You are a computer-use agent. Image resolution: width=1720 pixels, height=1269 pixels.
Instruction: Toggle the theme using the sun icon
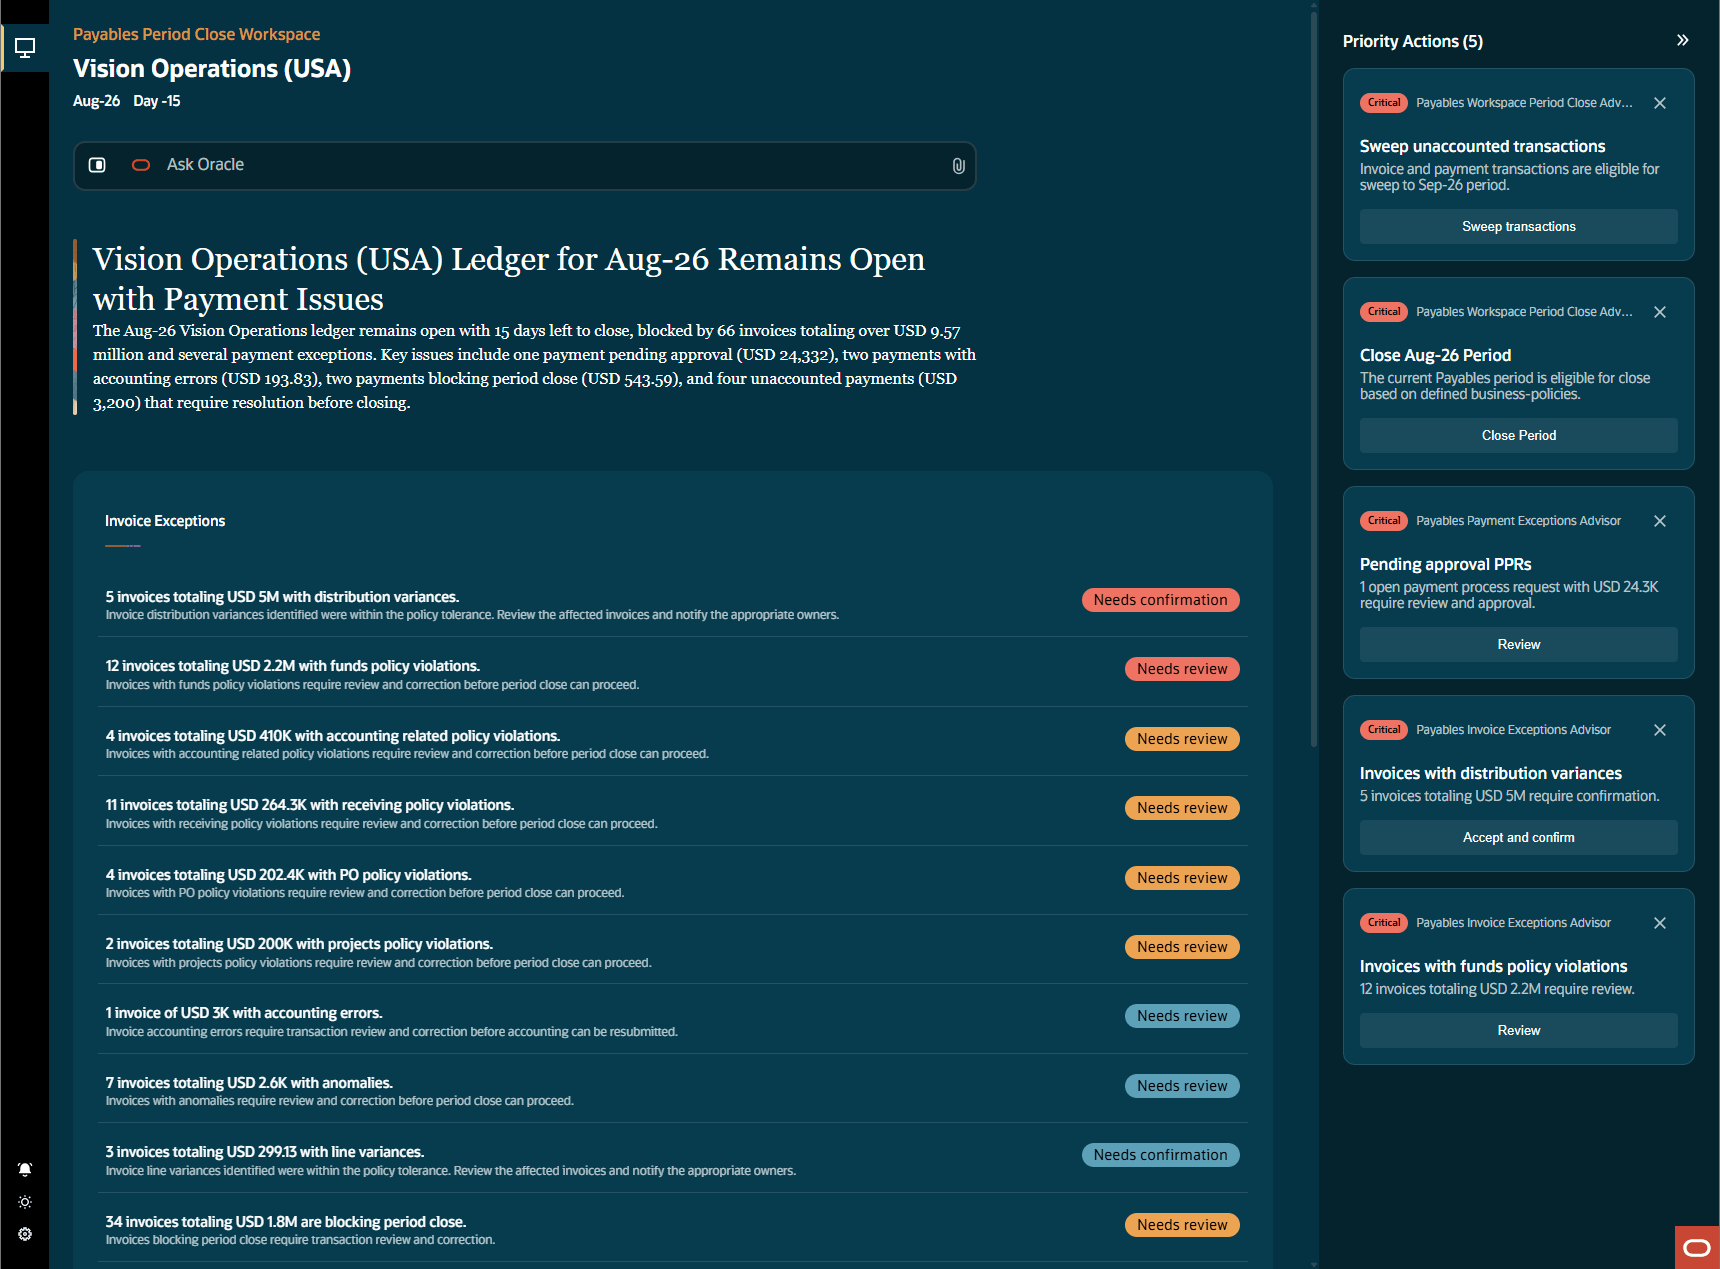click(25, 1202)
